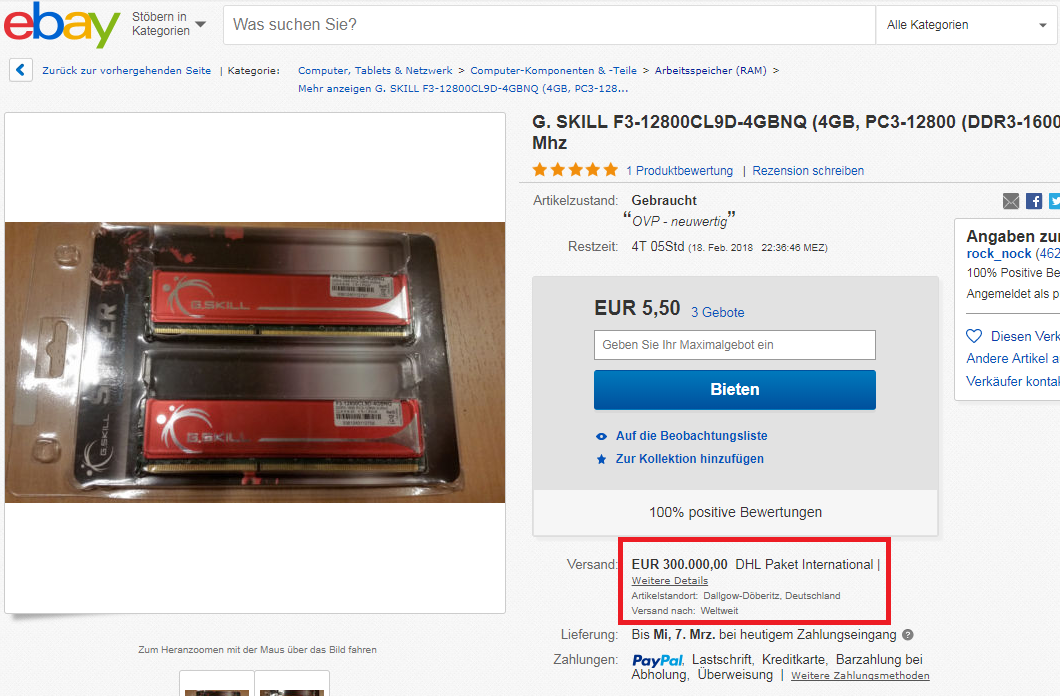Click the Bieten button
Image resolution: width=1060 pixels, height=696 pixels.
pos(735,390)
